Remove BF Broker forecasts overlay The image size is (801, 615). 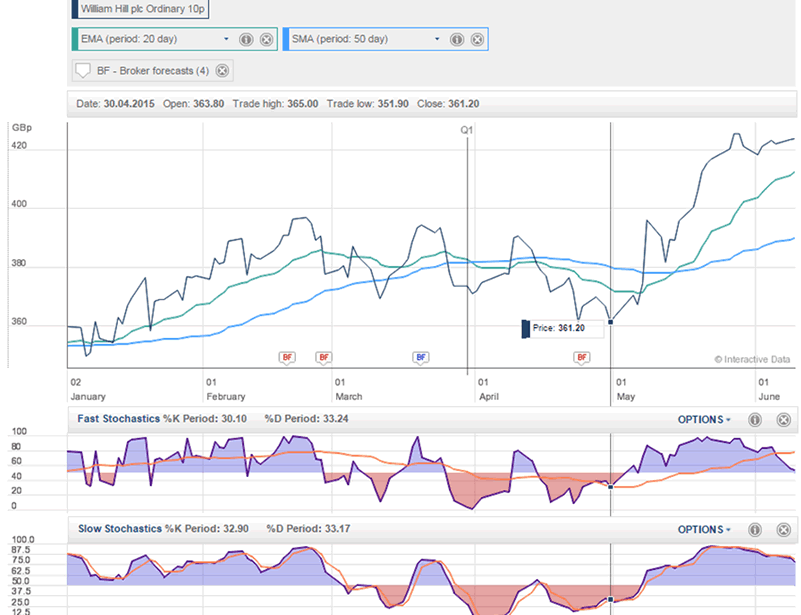tap(222, 70)
